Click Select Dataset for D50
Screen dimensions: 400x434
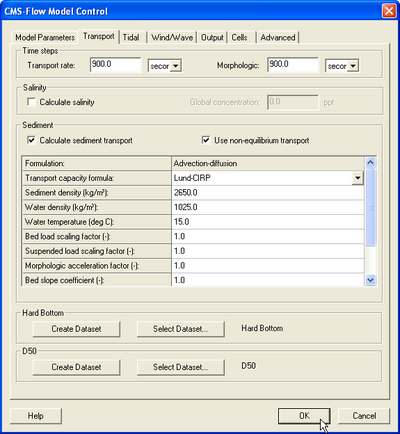pyautogui.click(x=180, y=367)
